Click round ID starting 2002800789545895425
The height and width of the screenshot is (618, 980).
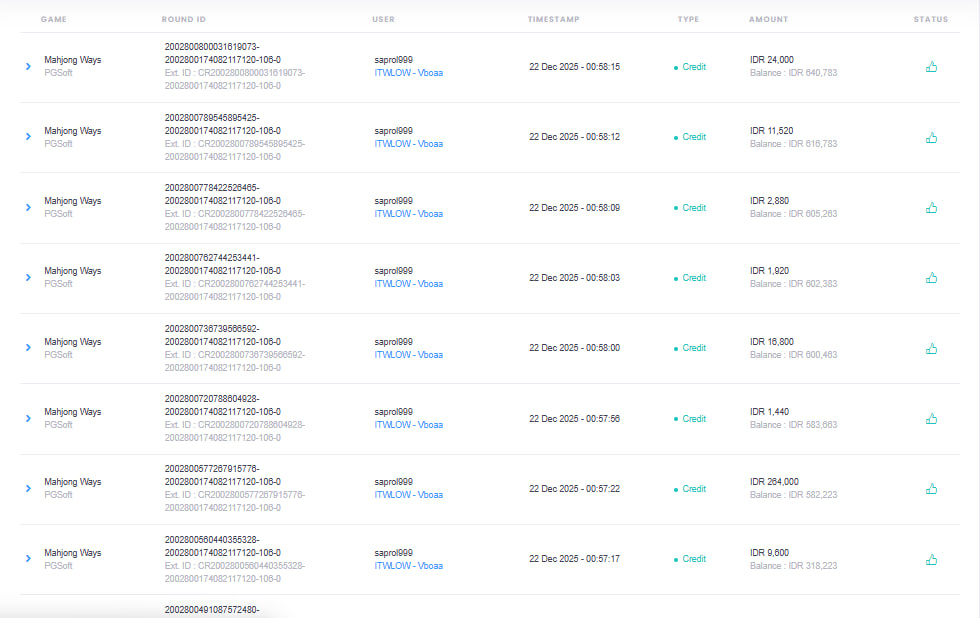(x=222, y=124)
